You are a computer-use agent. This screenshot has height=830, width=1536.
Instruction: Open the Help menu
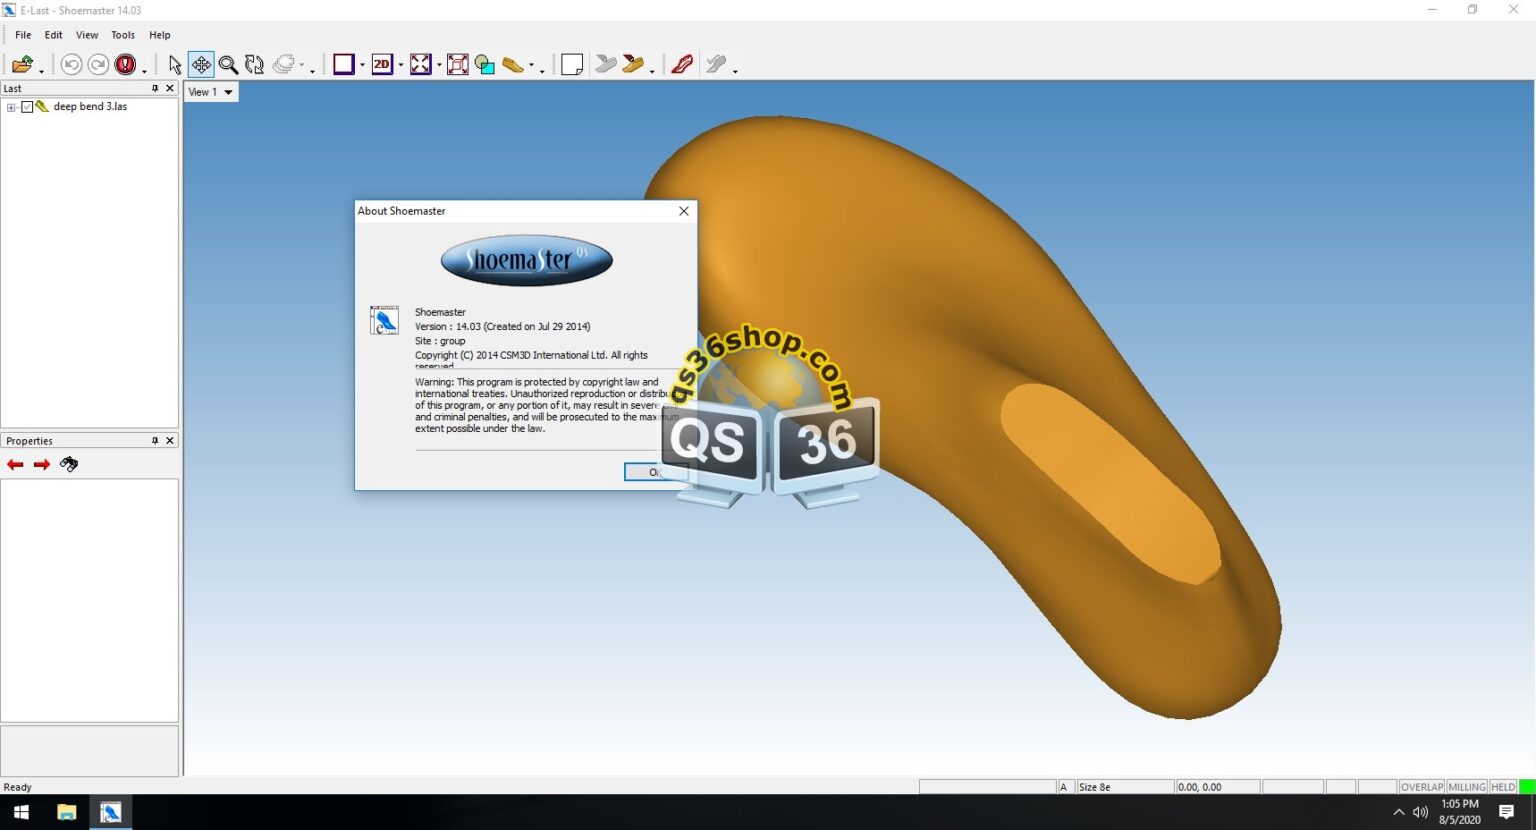pyautogui.click(x=160, y=35)
